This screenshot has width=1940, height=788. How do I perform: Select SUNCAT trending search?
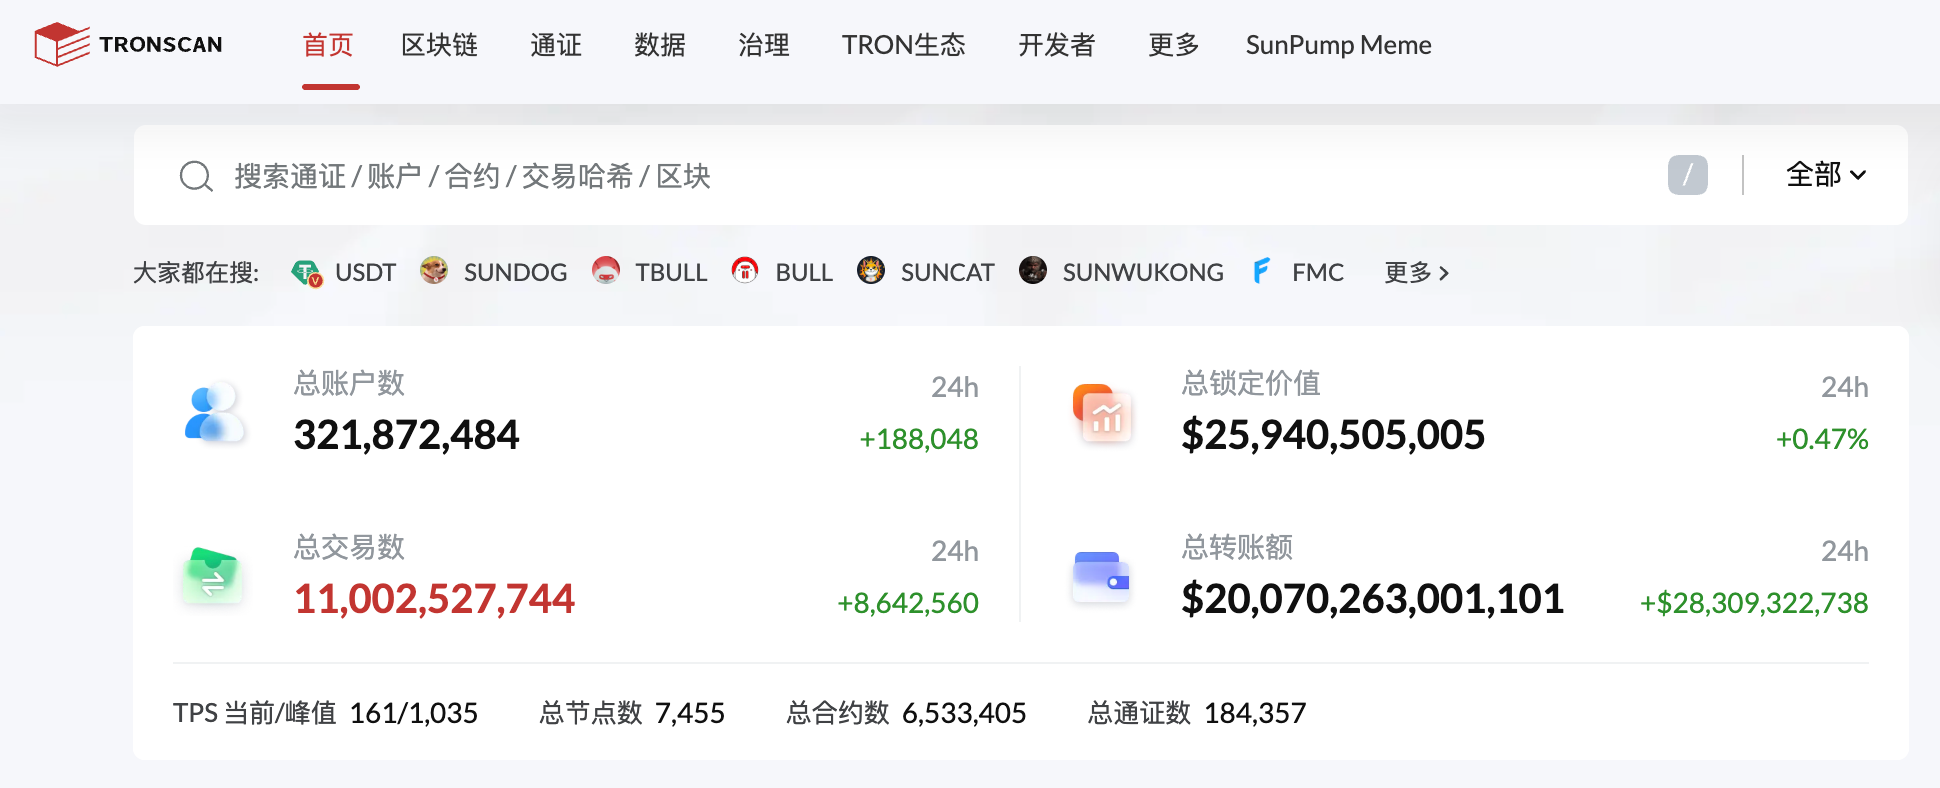pyautogui.click(x=947, y=272)
